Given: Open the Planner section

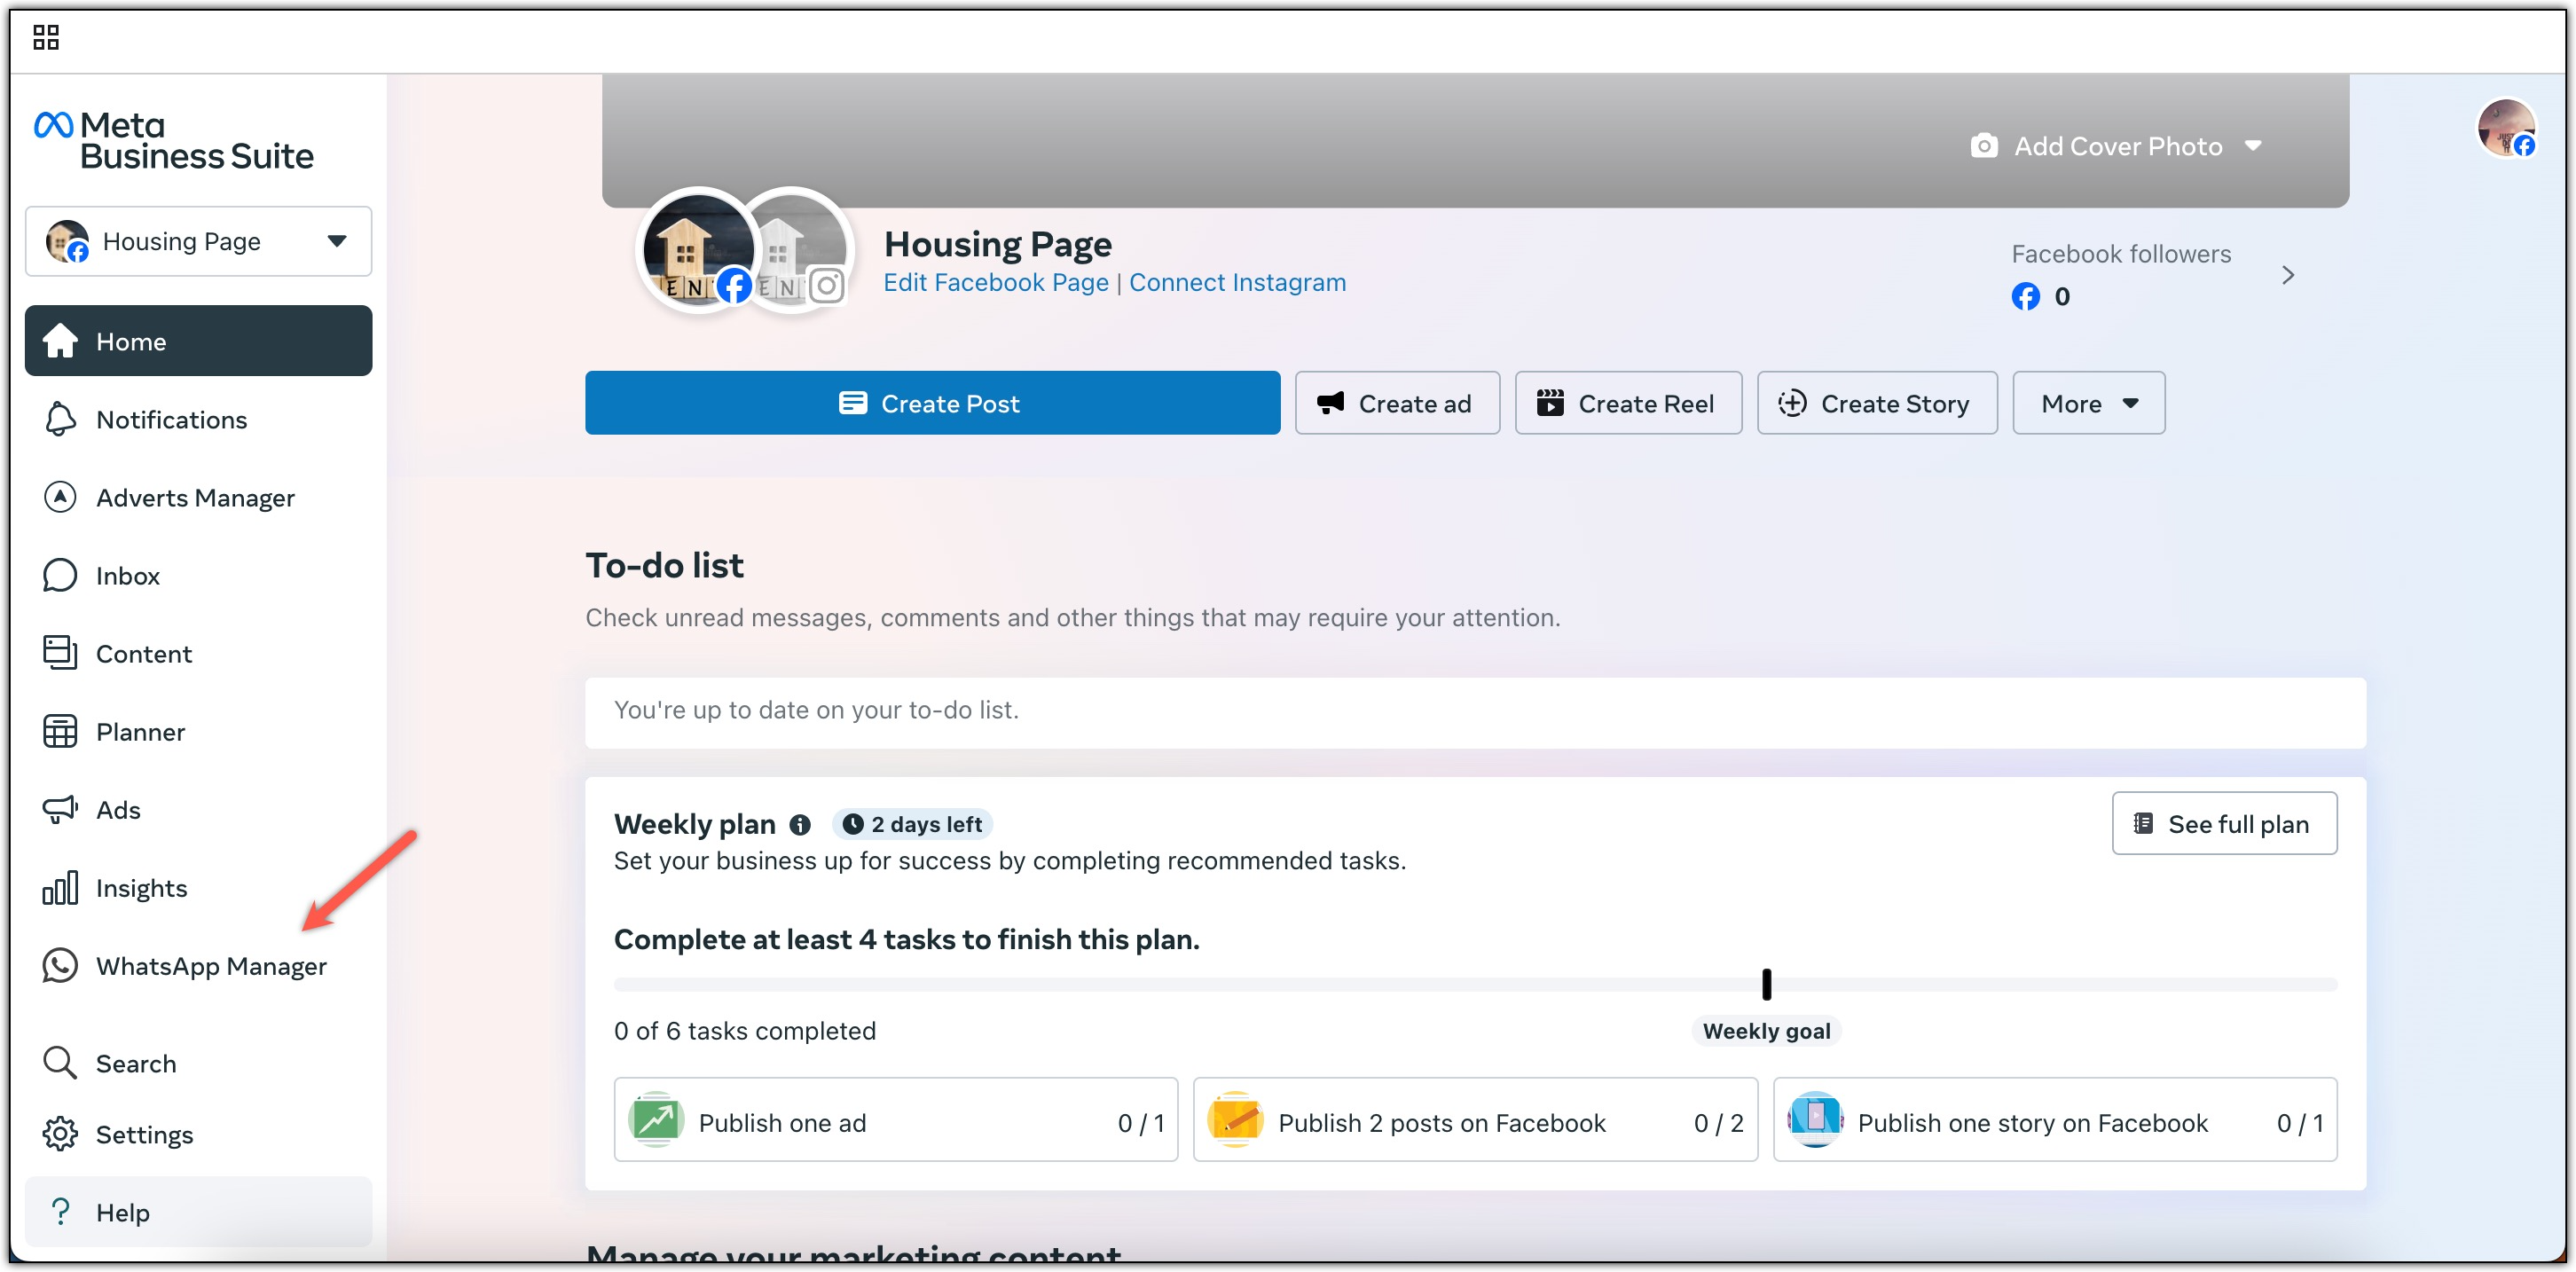Looking at the screenshot, I should click(x=198, y=731).
